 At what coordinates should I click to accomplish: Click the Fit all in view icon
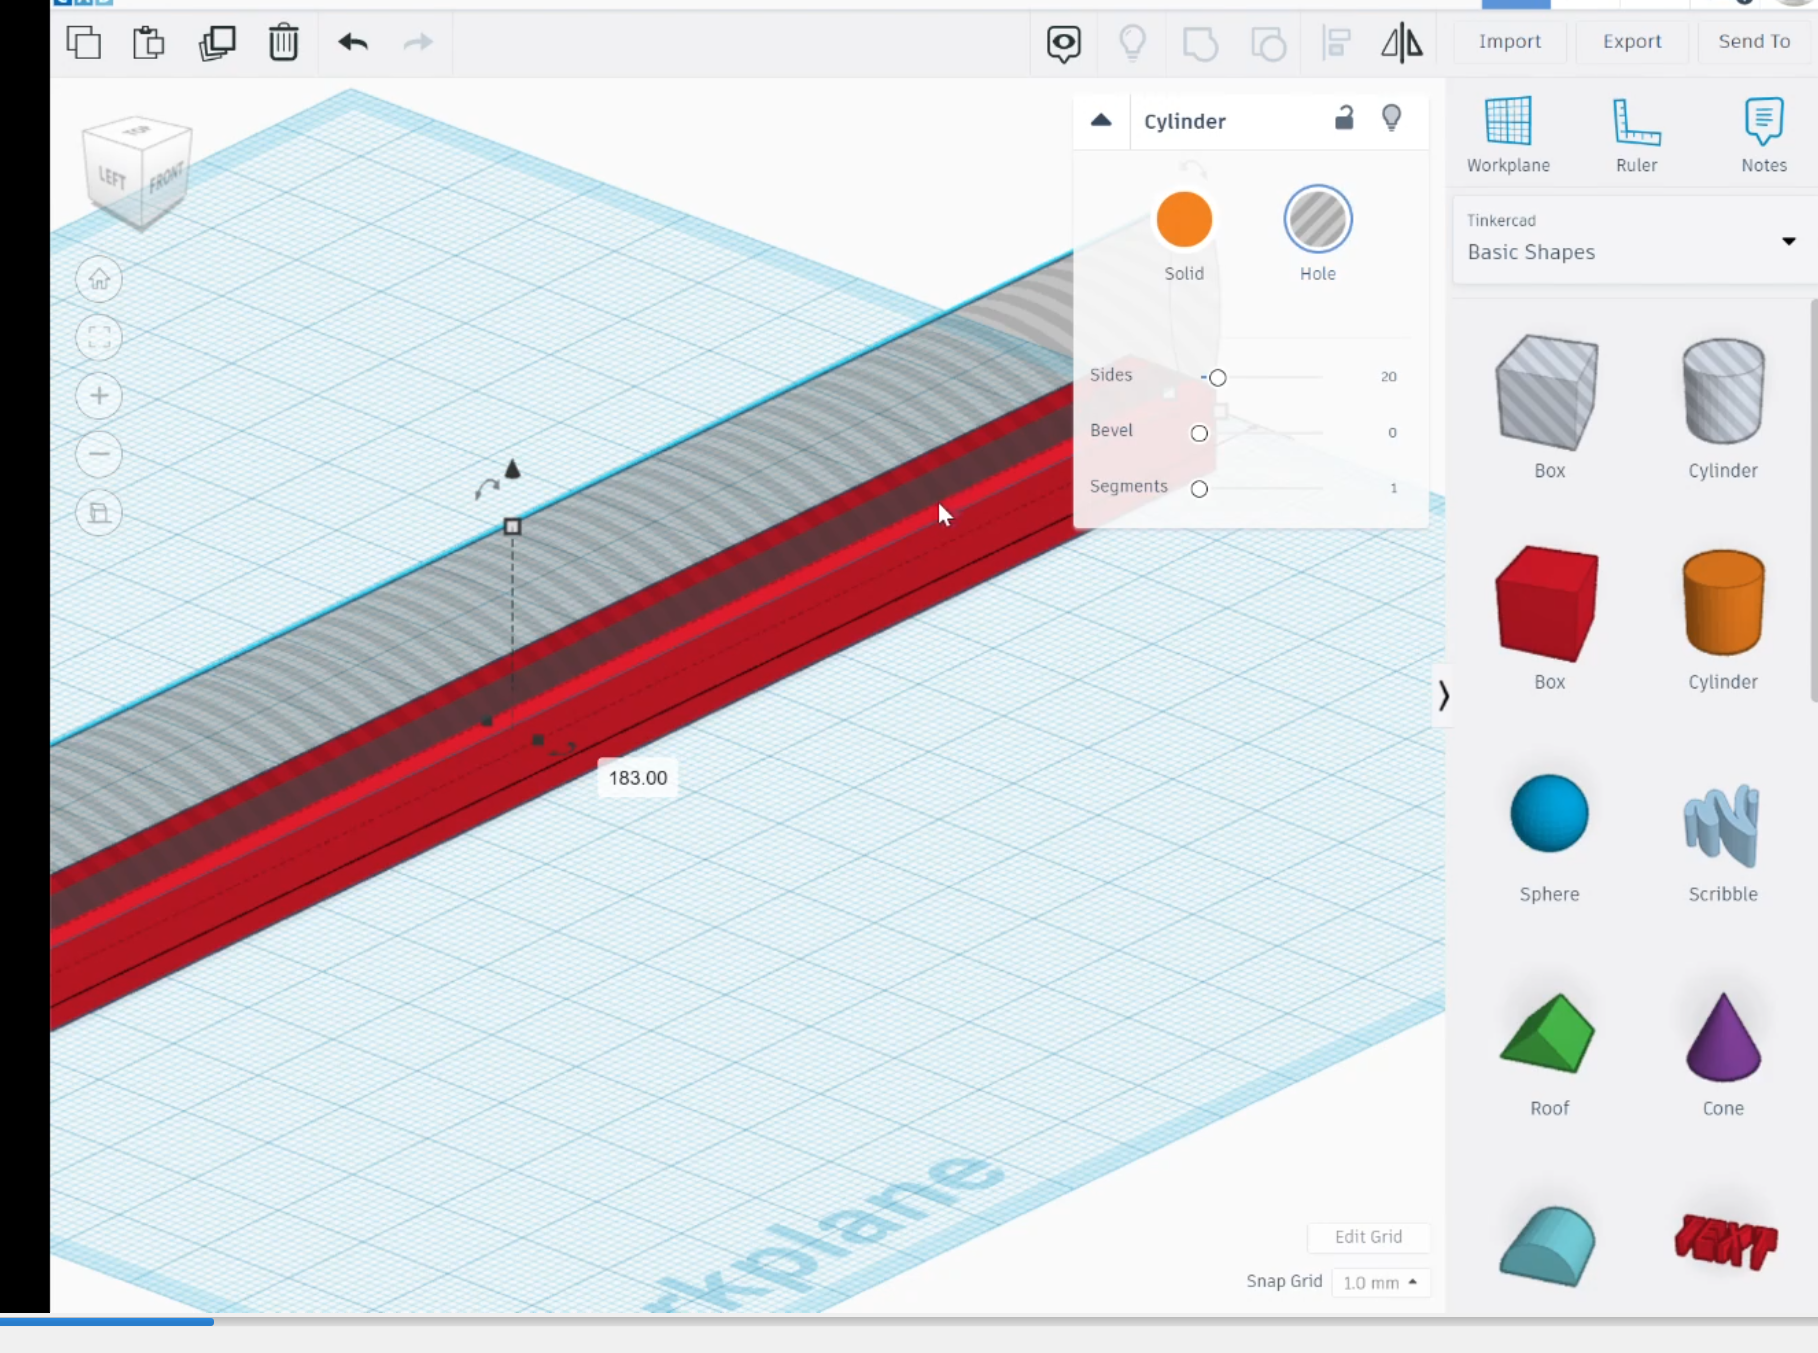point(99,338)
